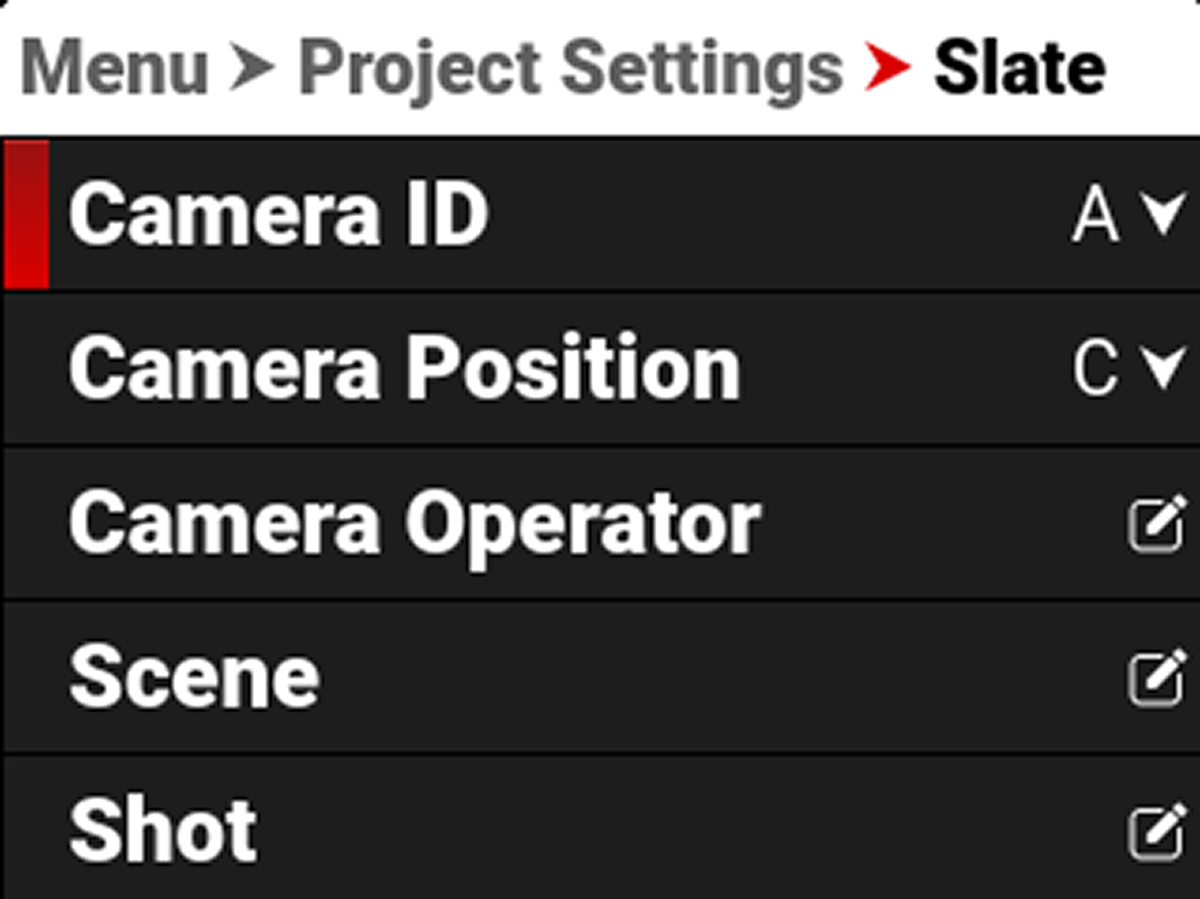This screenshot has width=1200, height=899.
Task: Click the Camera Position value C
Action: tap(1094, 370)
